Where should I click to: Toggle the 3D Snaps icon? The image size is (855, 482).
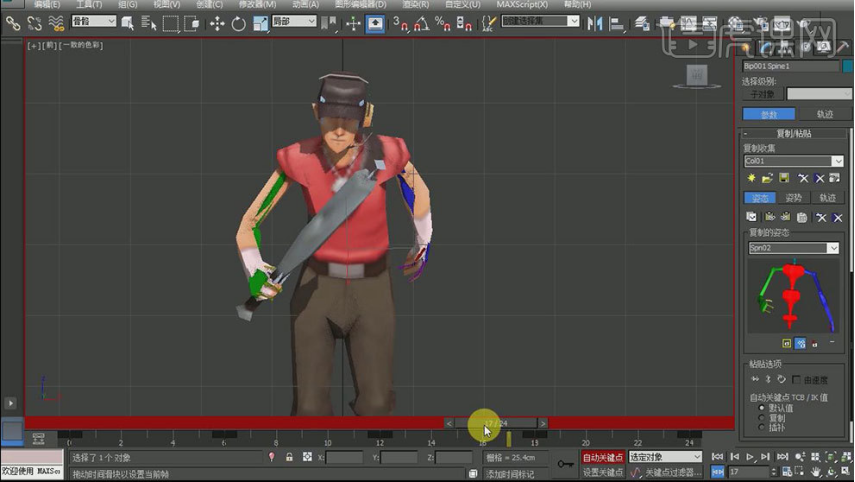click(x=400, y=23)
